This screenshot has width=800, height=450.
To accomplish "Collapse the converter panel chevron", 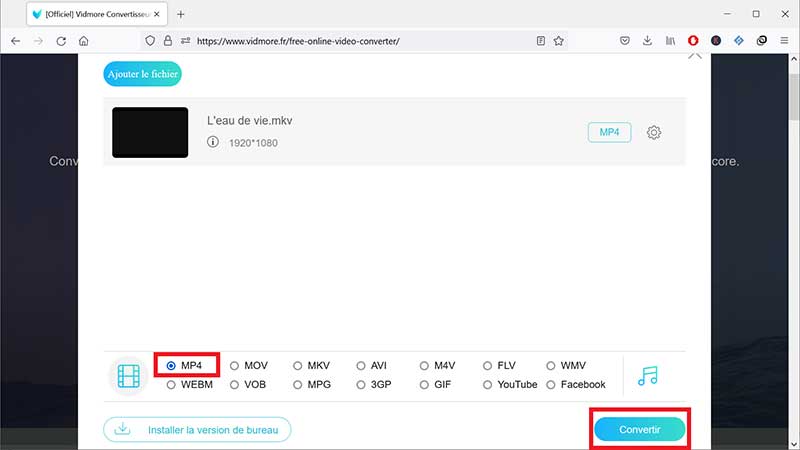I will click(695, 55).
